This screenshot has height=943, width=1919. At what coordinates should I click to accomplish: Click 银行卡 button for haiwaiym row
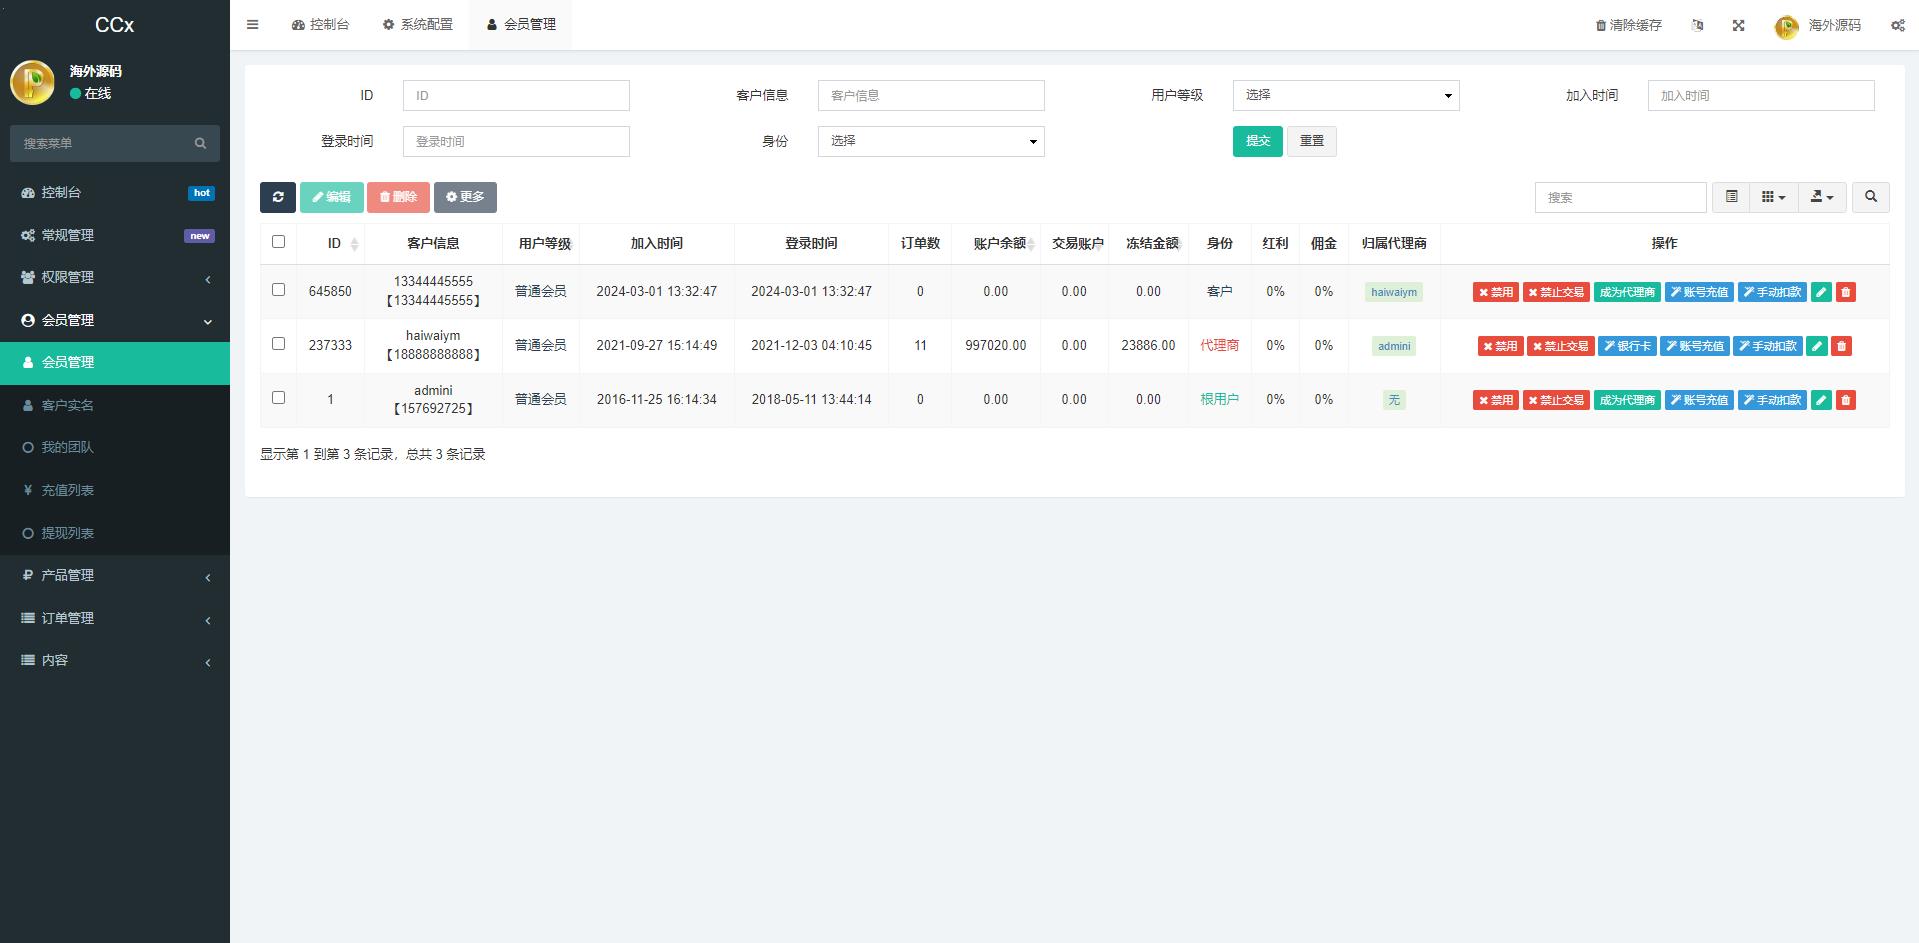point(1627,346)
